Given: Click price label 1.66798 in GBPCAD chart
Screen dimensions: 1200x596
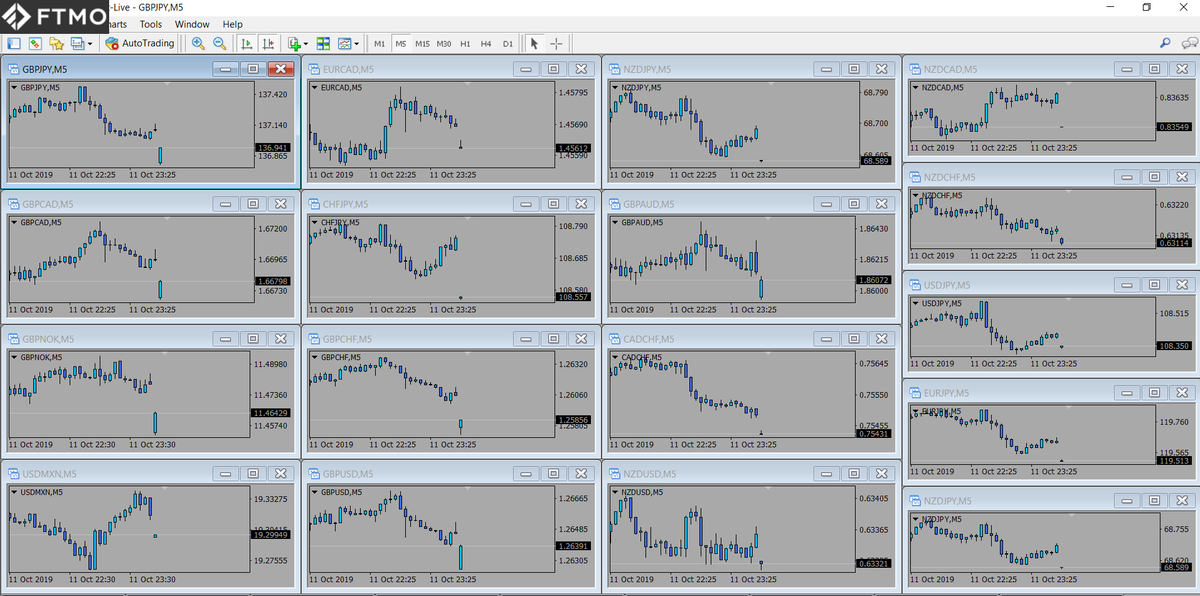Looking at the screenshot, I should pos(272,282).
